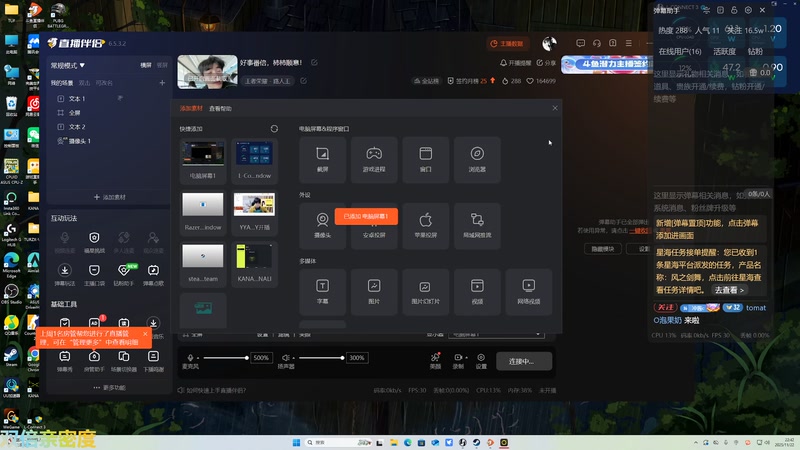Open the settings (设置) gear near 连接中
This screenshot has height=450, width=800.
point(481,360)
